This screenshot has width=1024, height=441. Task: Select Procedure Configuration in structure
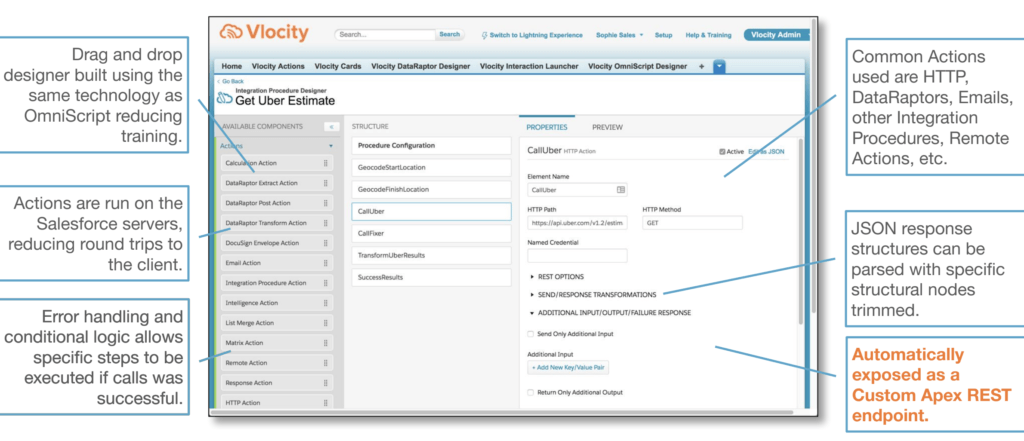(431, 146)
